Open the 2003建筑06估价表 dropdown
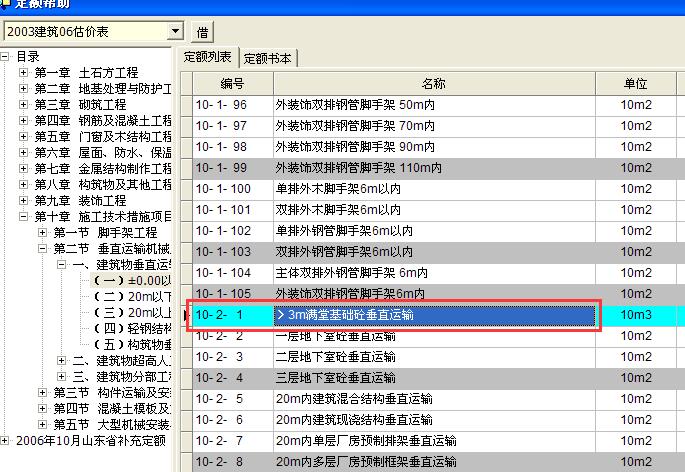 (175, 31)
